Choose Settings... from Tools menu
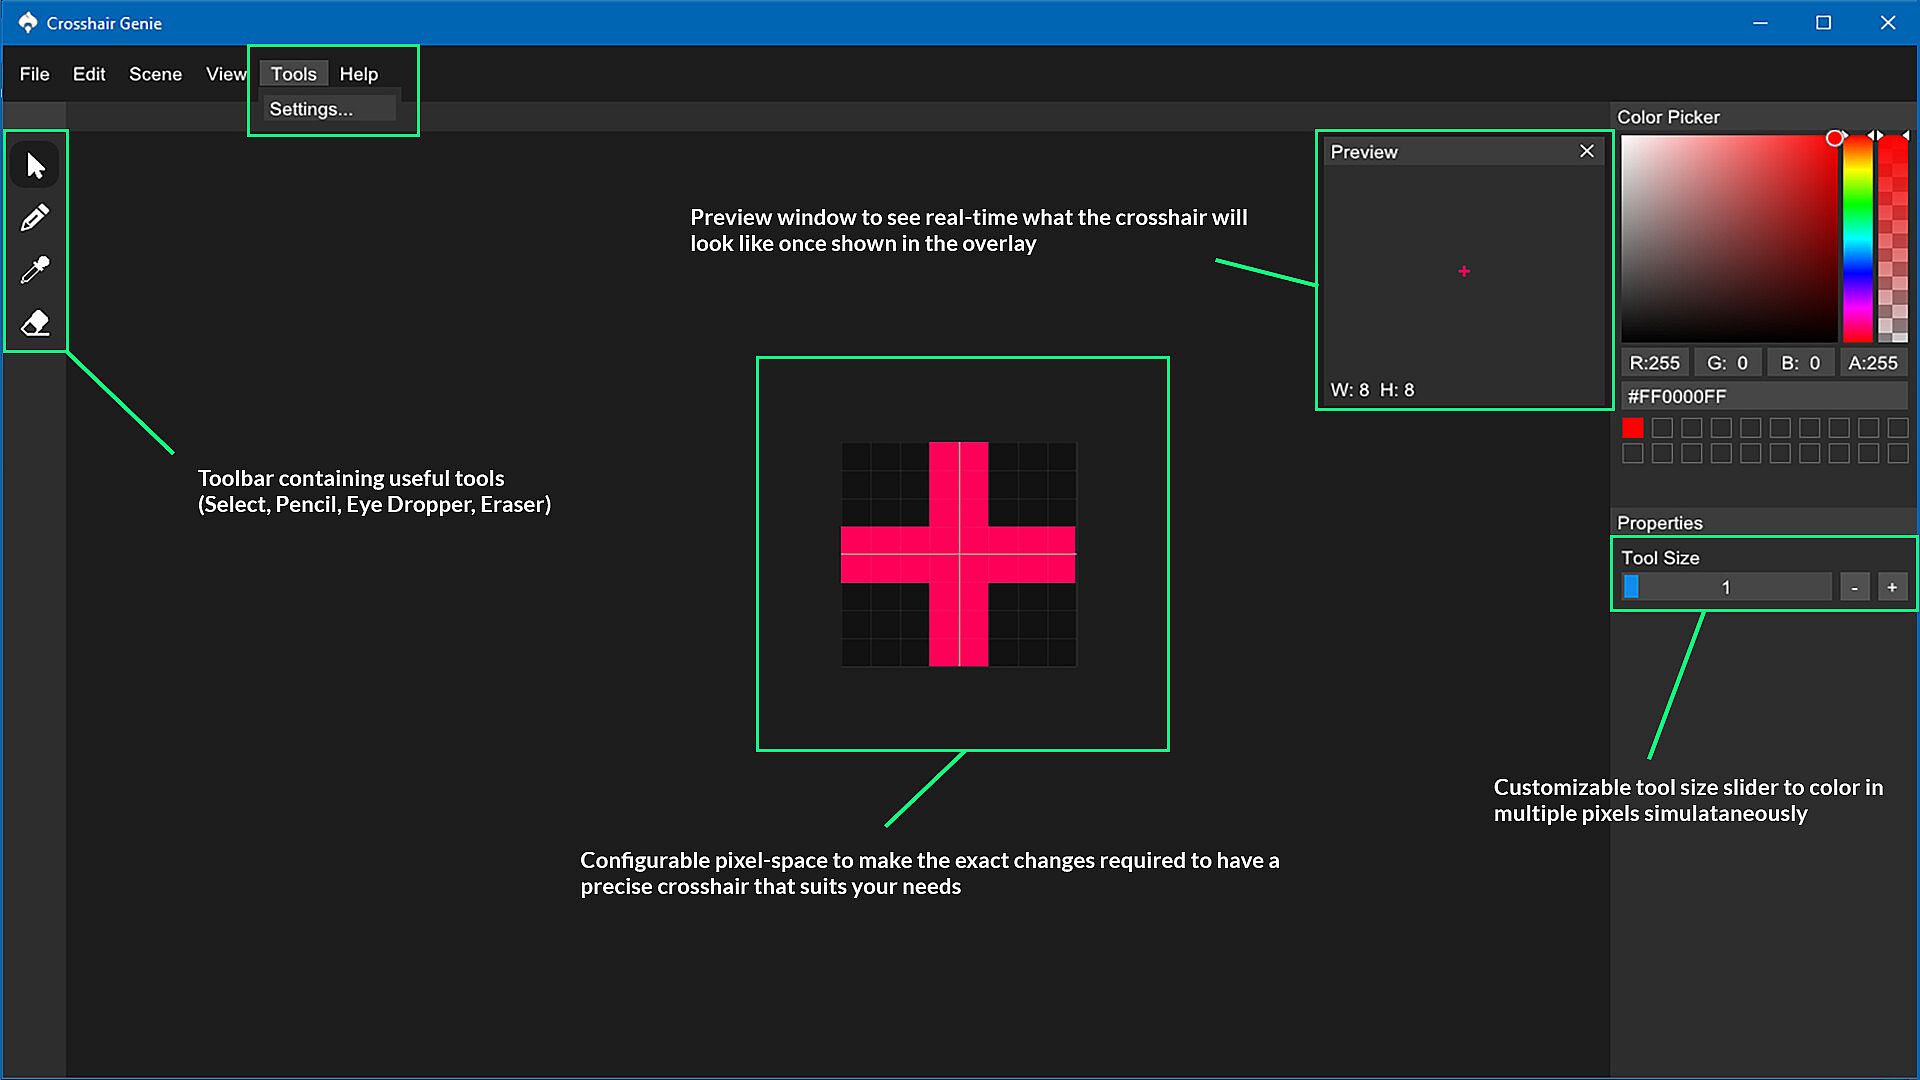The width and height of the screenshot is (1920, 1080). (311, 109)
